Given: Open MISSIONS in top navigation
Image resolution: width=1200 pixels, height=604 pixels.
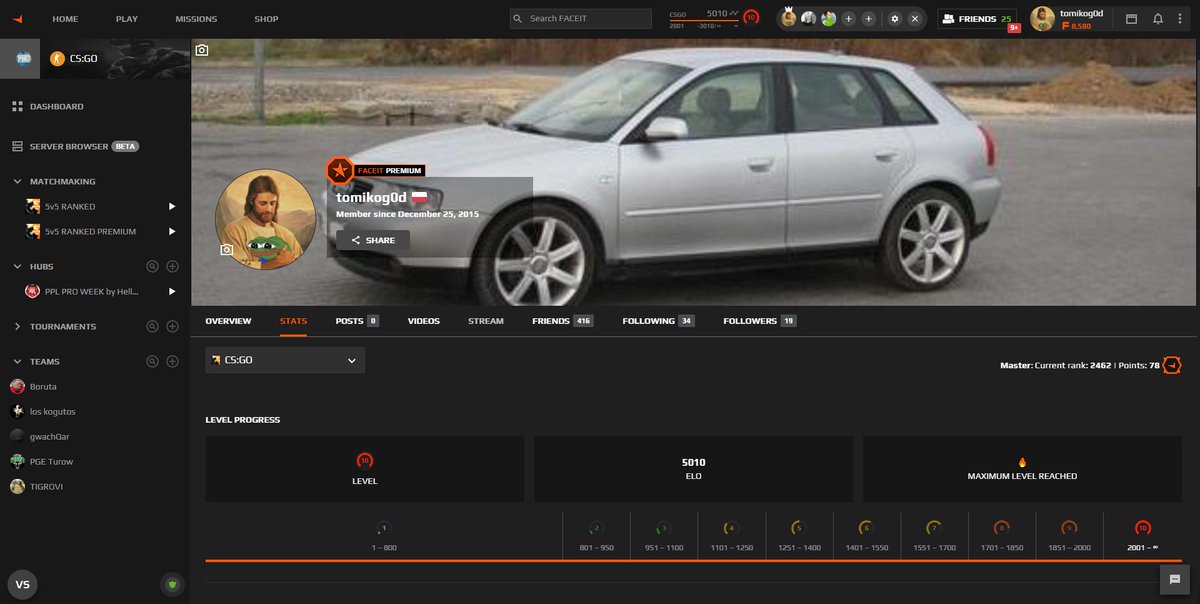Looking at the screenshot, I should point(196,19).
